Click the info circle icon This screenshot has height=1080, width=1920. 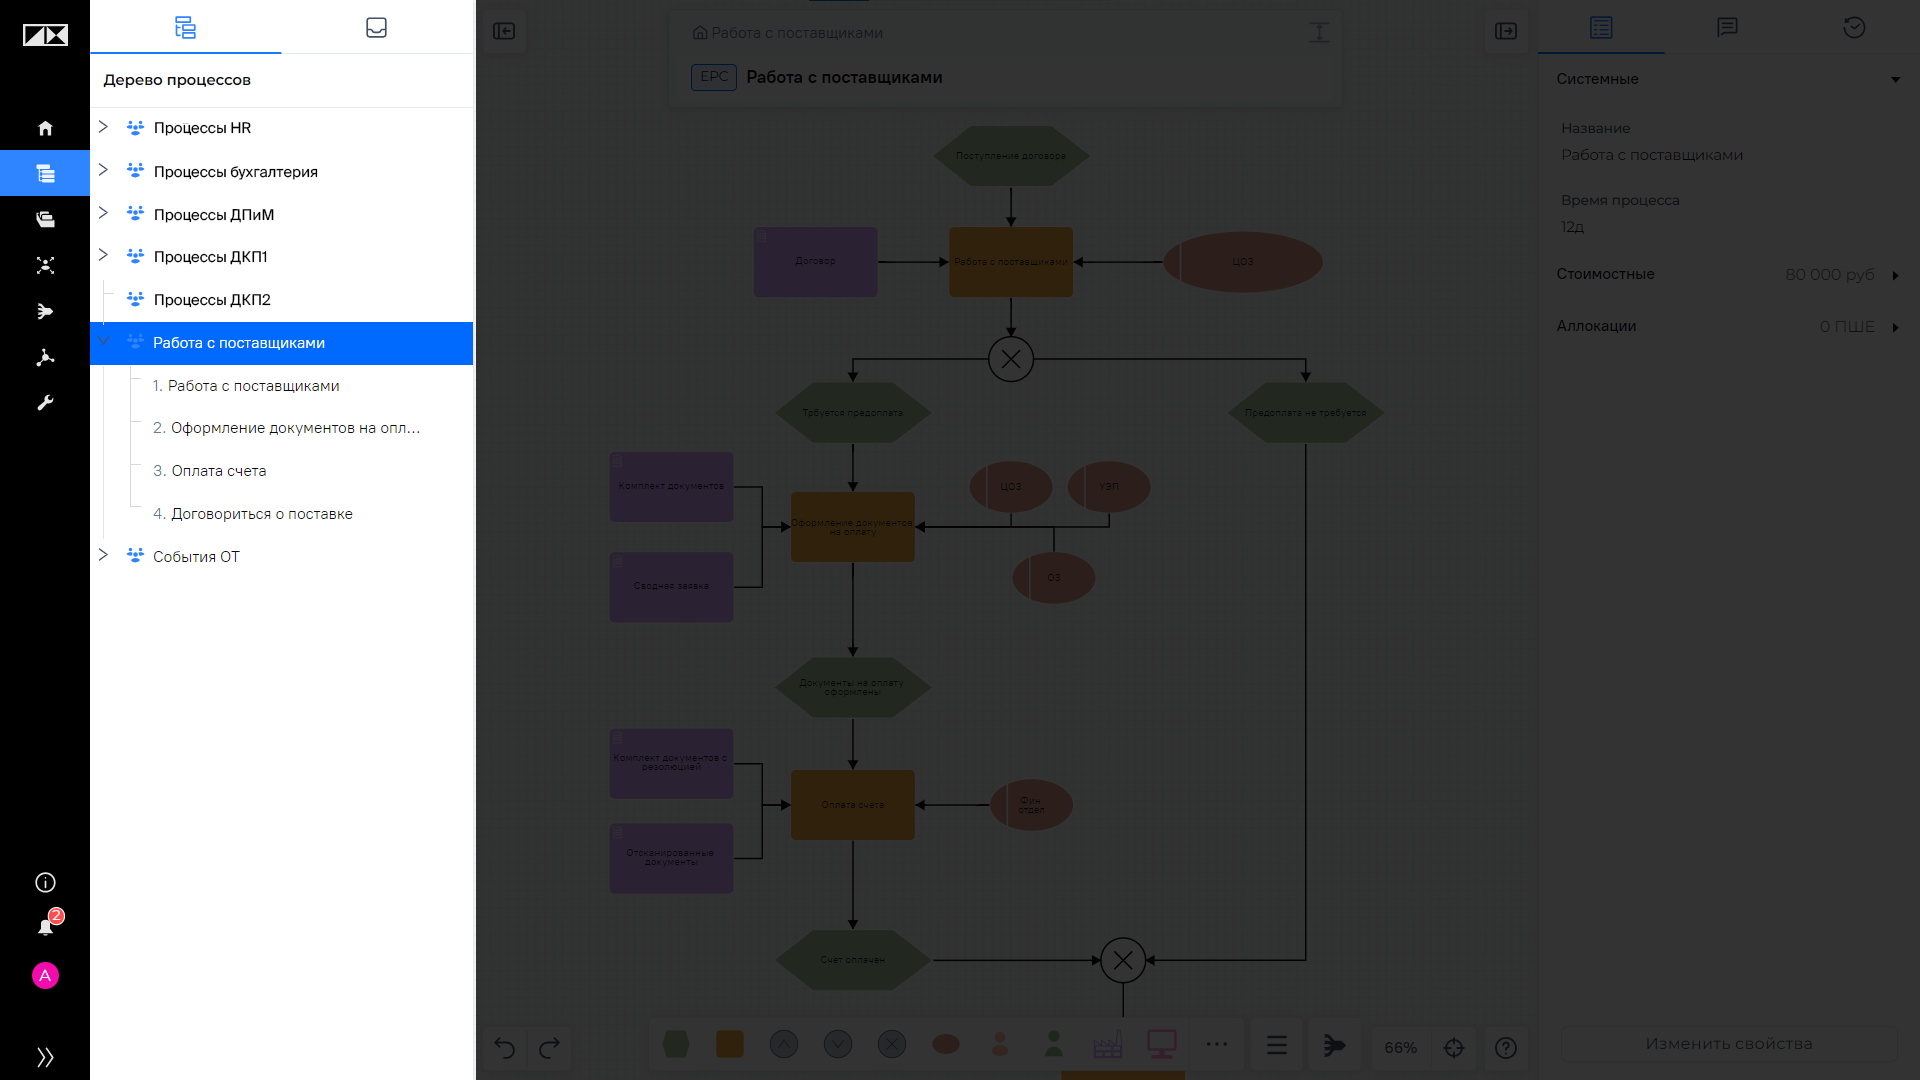point(45,882)
